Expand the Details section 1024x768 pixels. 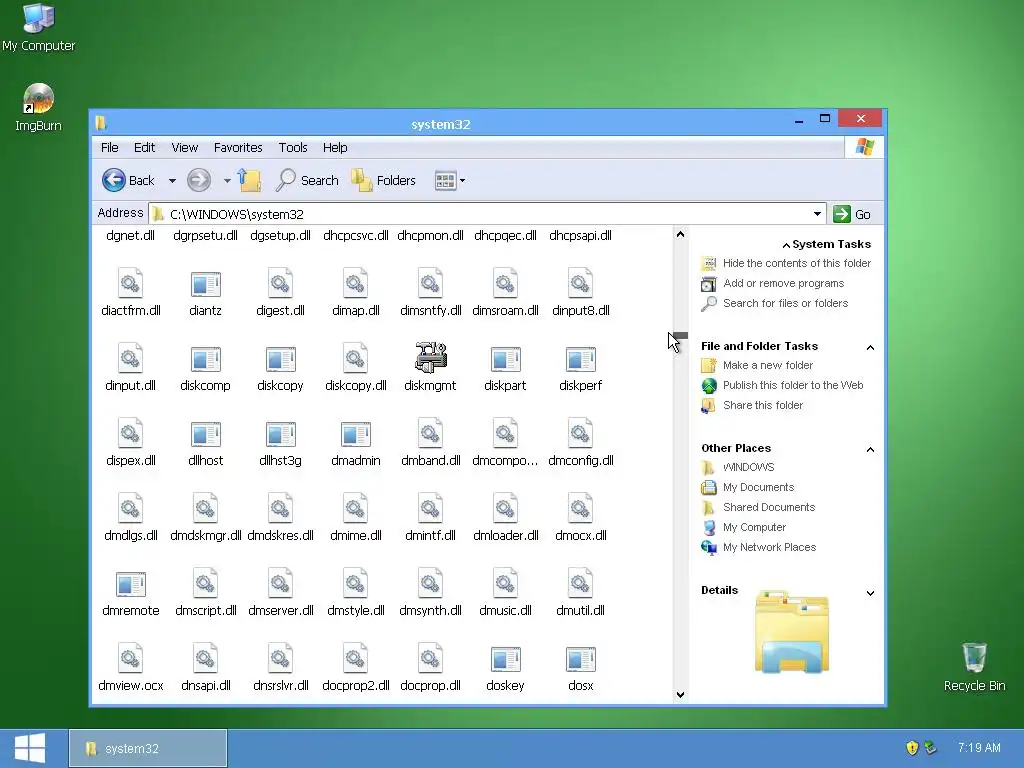(870, 593)
